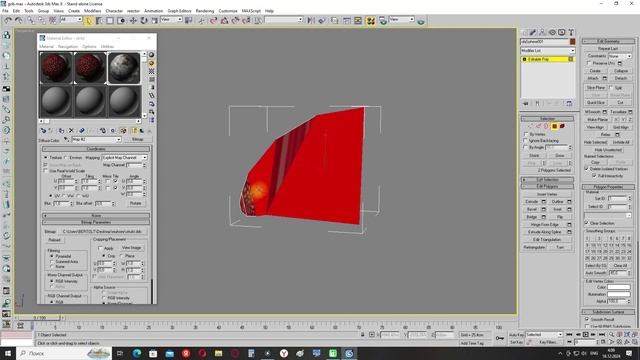Open the Modifiers menu
Viewport: 640px width, 360px height.
tap(92, 11)
